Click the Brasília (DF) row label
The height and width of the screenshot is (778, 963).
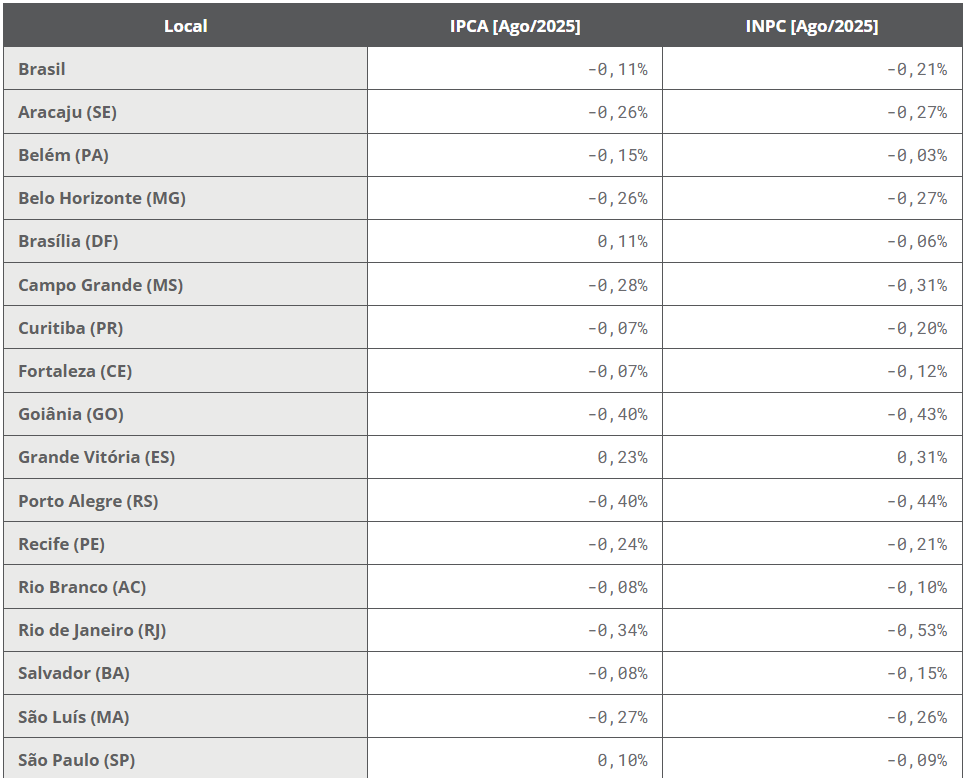coord(68,241)
